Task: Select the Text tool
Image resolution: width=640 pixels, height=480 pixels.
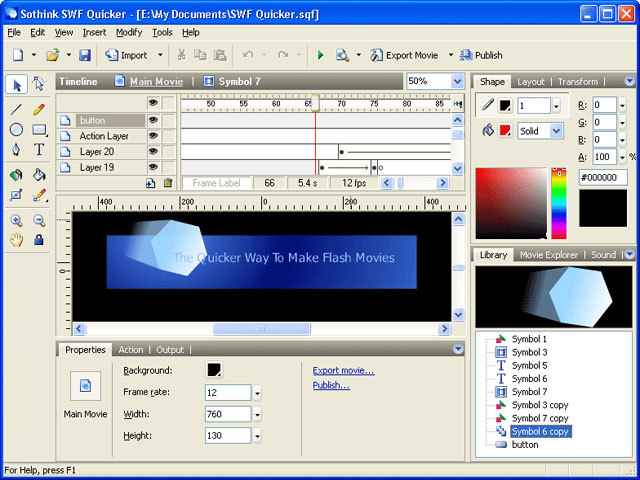Action: click(x=39, y=149)
